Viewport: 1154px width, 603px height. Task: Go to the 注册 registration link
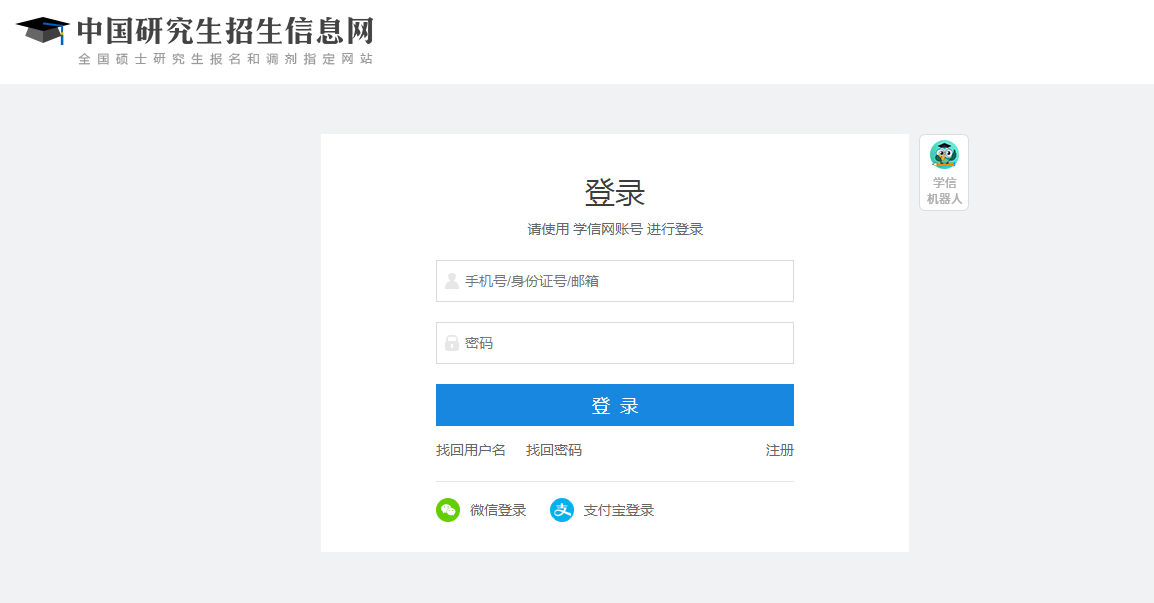click(x=780, y=450)
